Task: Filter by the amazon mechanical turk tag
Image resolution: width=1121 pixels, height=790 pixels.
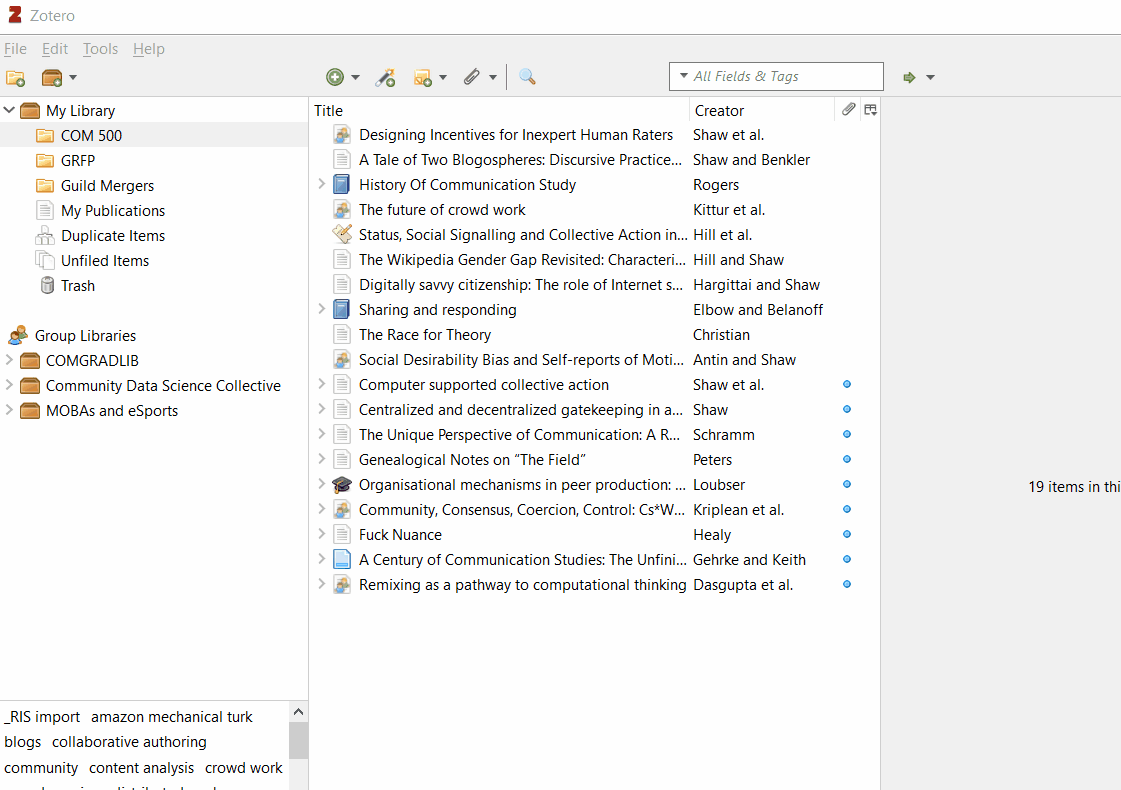Action: (x=172, y=716)
